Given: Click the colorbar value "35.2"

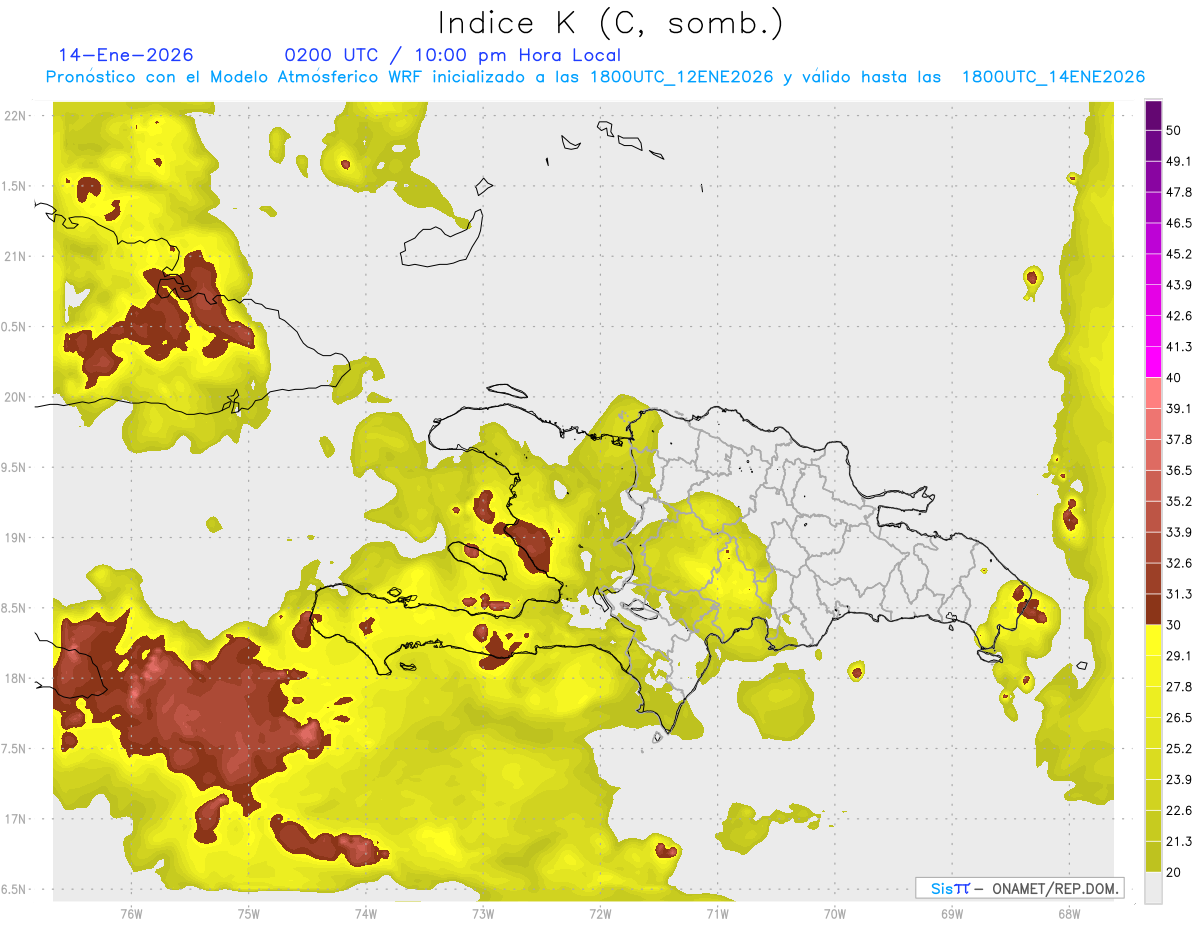Looking at the screenshot, I should (x=1179, y=501).
